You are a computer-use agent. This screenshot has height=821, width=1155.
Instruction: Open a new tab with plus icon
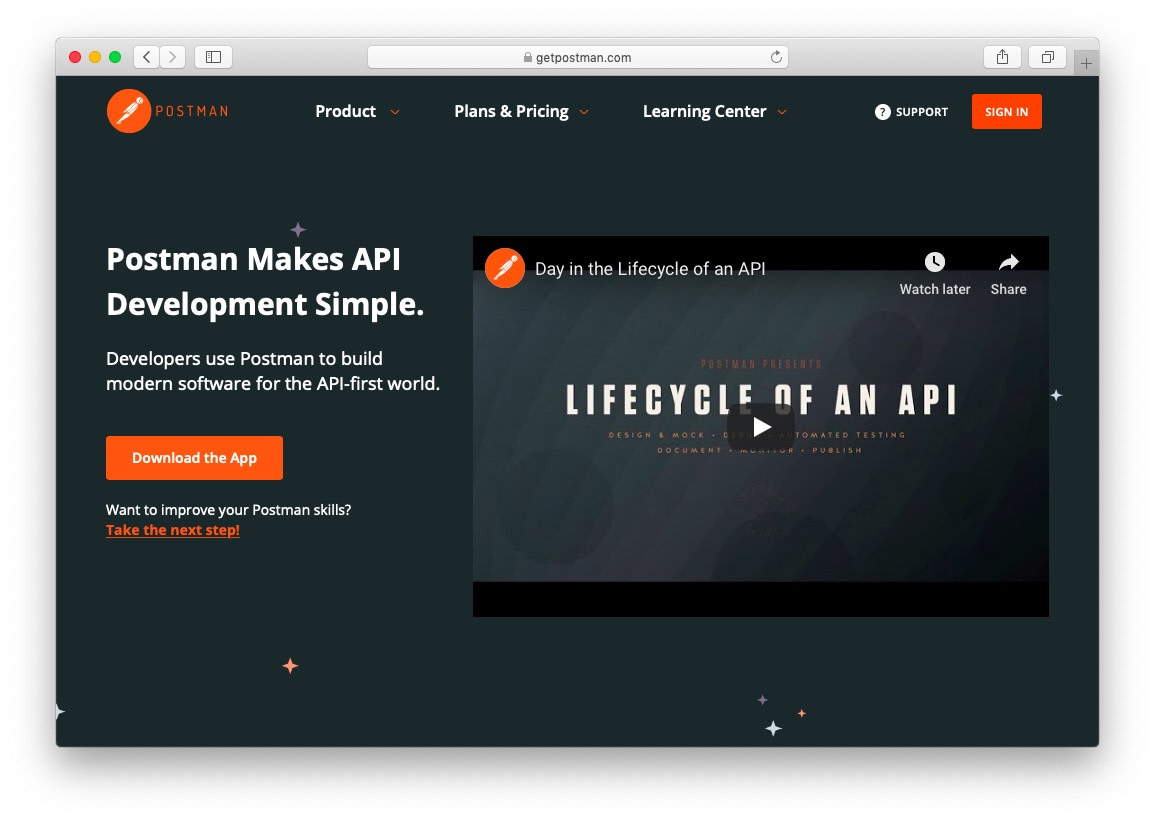click(1086, 63)
